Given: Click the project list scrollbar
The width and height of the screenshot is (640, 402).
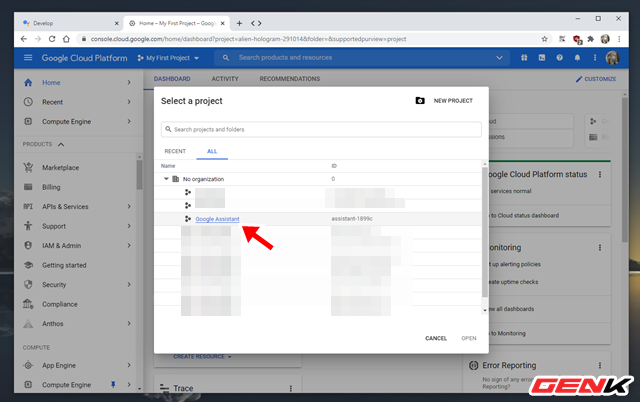Looking at the screenshot, I should 485,233.
